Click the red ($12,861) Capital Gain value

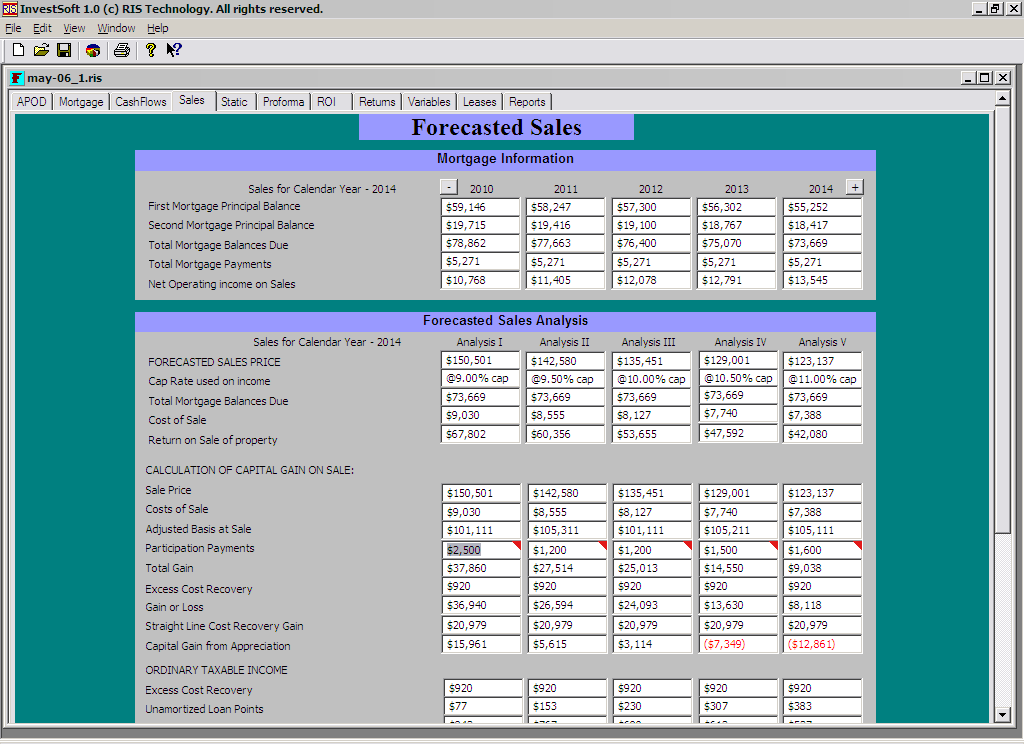pos(822,644)
